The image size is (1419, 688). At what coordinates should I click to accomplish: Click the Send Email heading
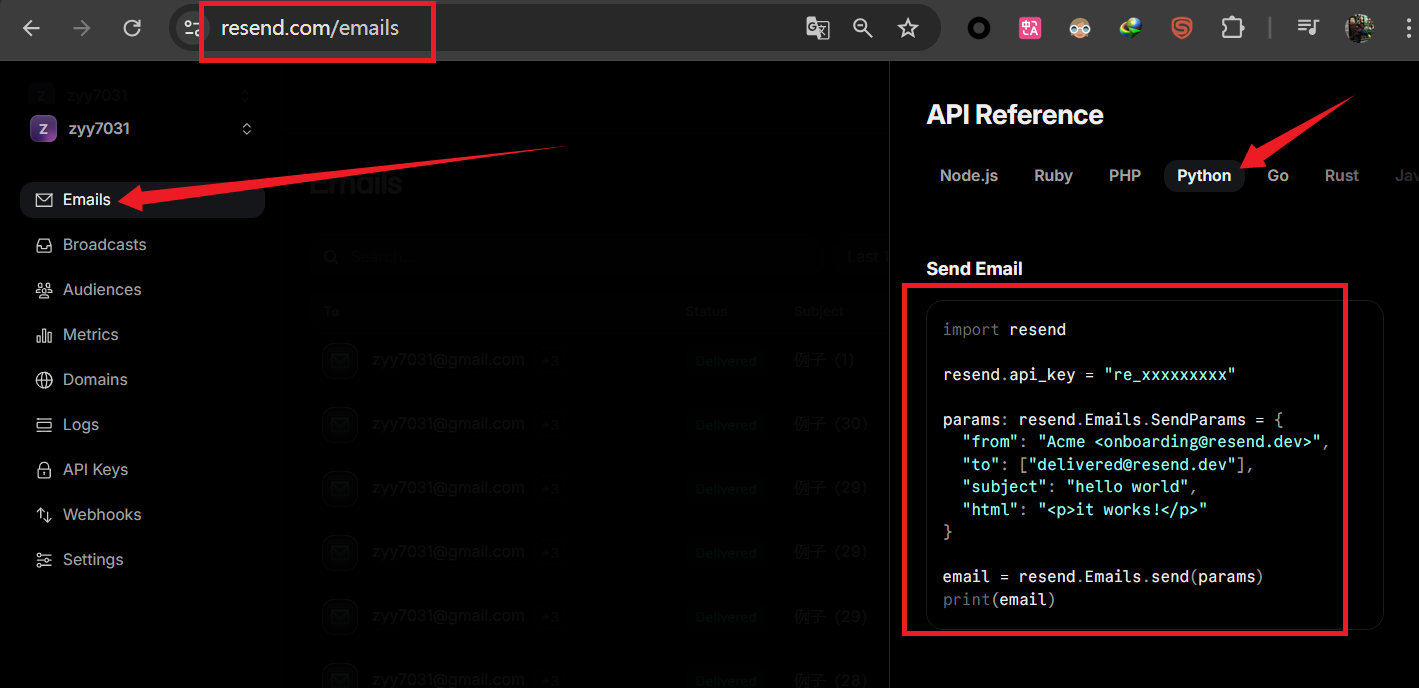pos(974,268)
